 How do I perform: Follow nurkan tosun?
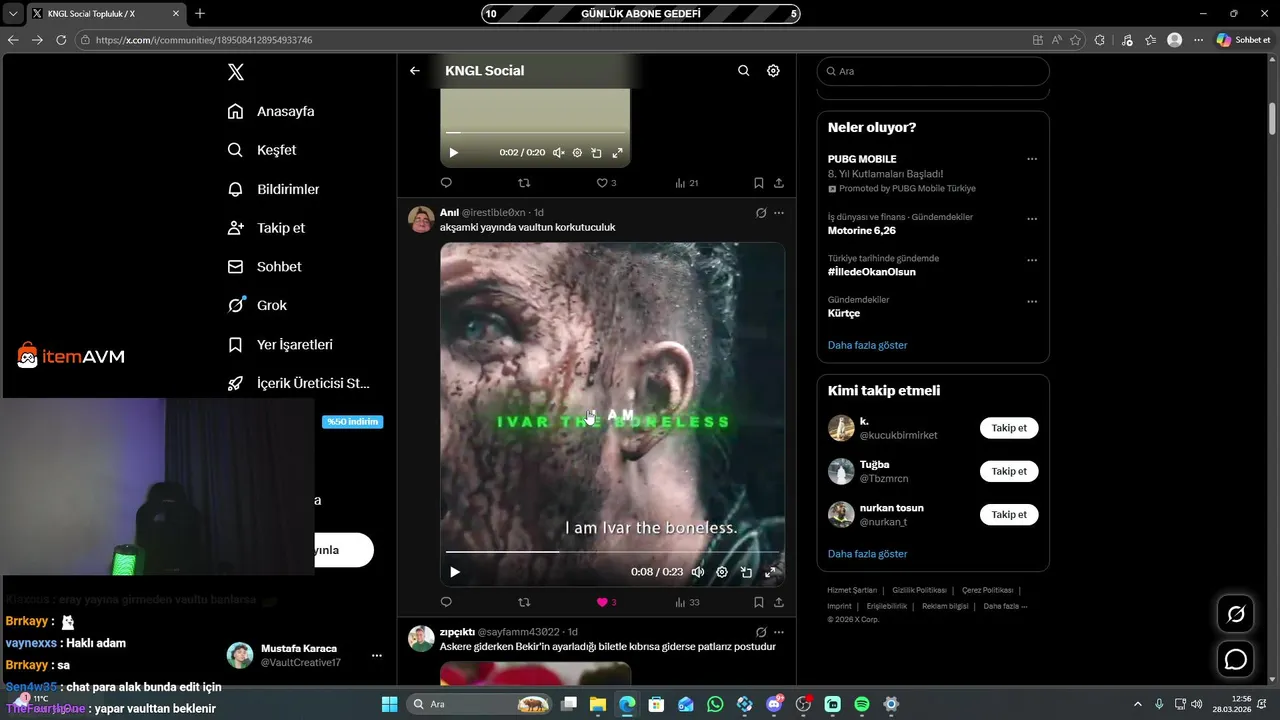tap(1009, 514)
